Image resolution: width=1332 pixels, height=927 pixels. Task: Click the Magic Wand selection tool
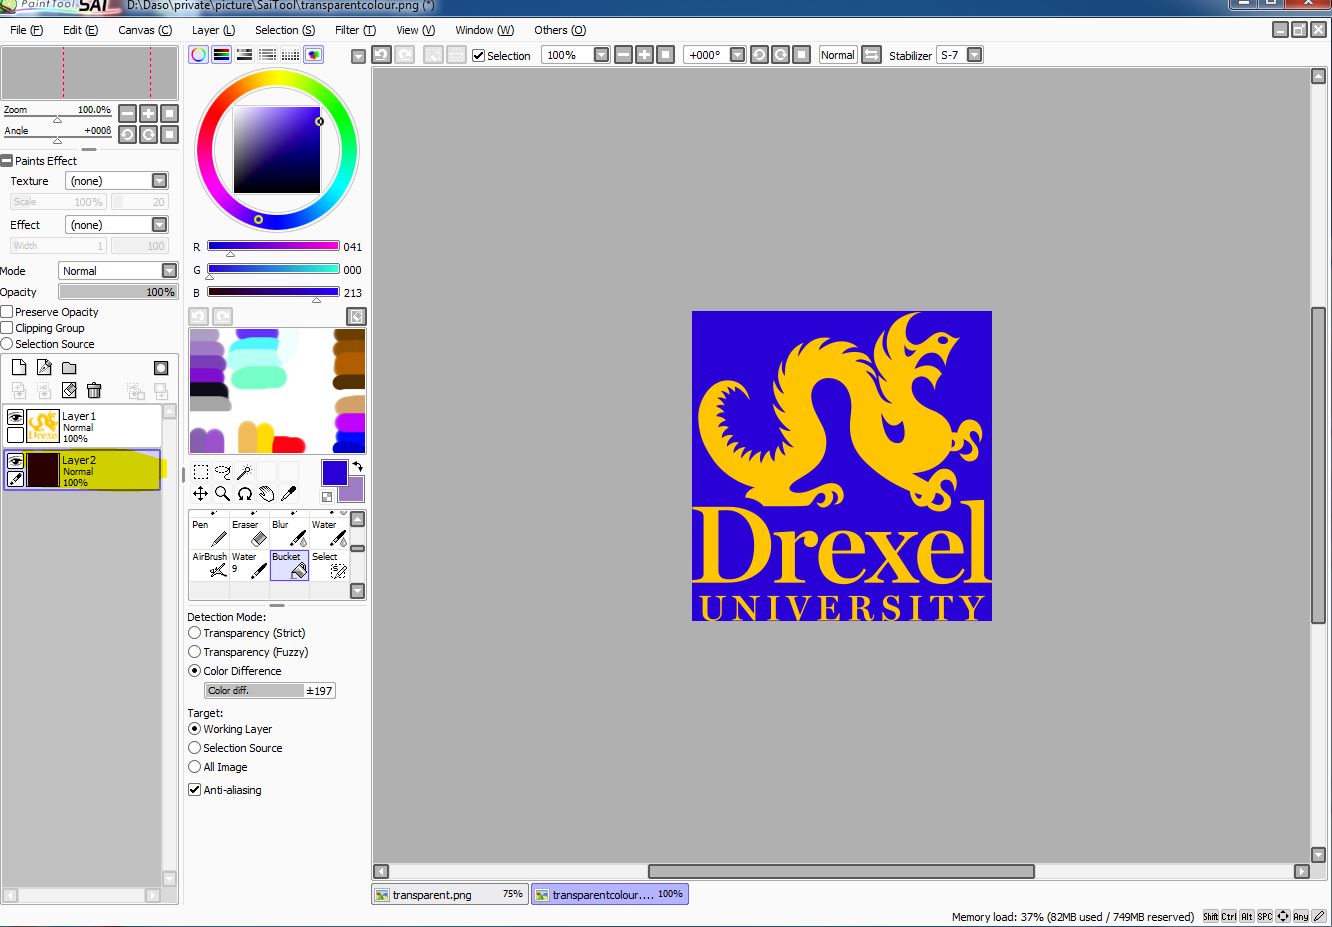coord(244,472)
